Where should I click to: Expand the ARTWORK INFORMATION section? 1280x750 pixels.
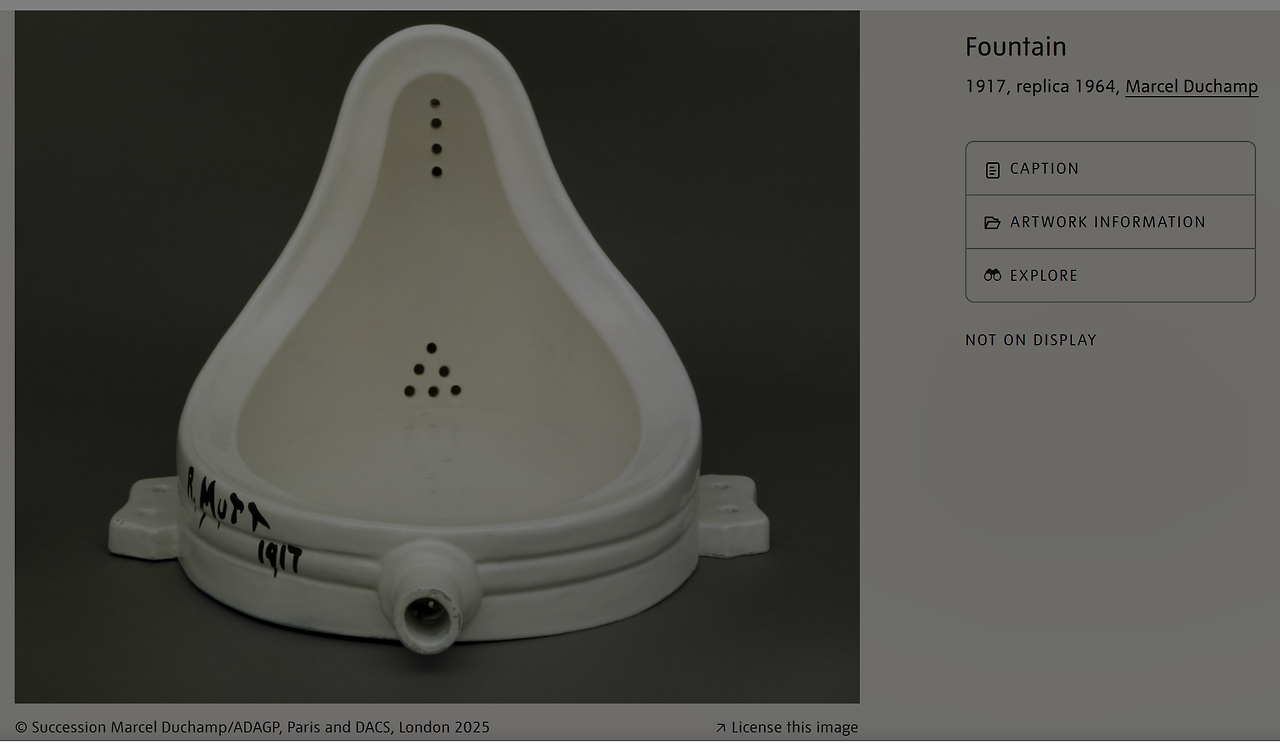1110,222
